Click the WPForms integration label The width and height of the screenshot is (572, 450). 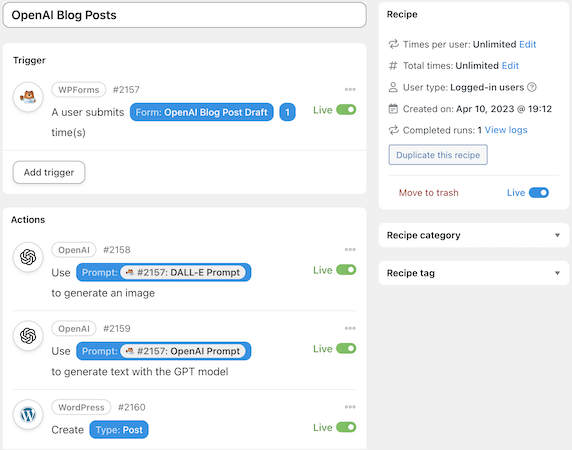79,90
